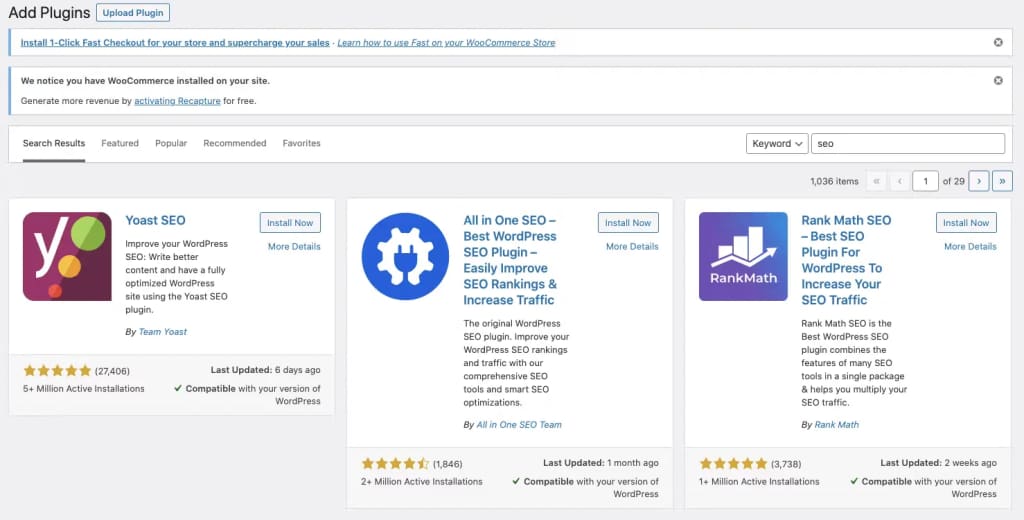Click All in One SEO star rating

395,464
